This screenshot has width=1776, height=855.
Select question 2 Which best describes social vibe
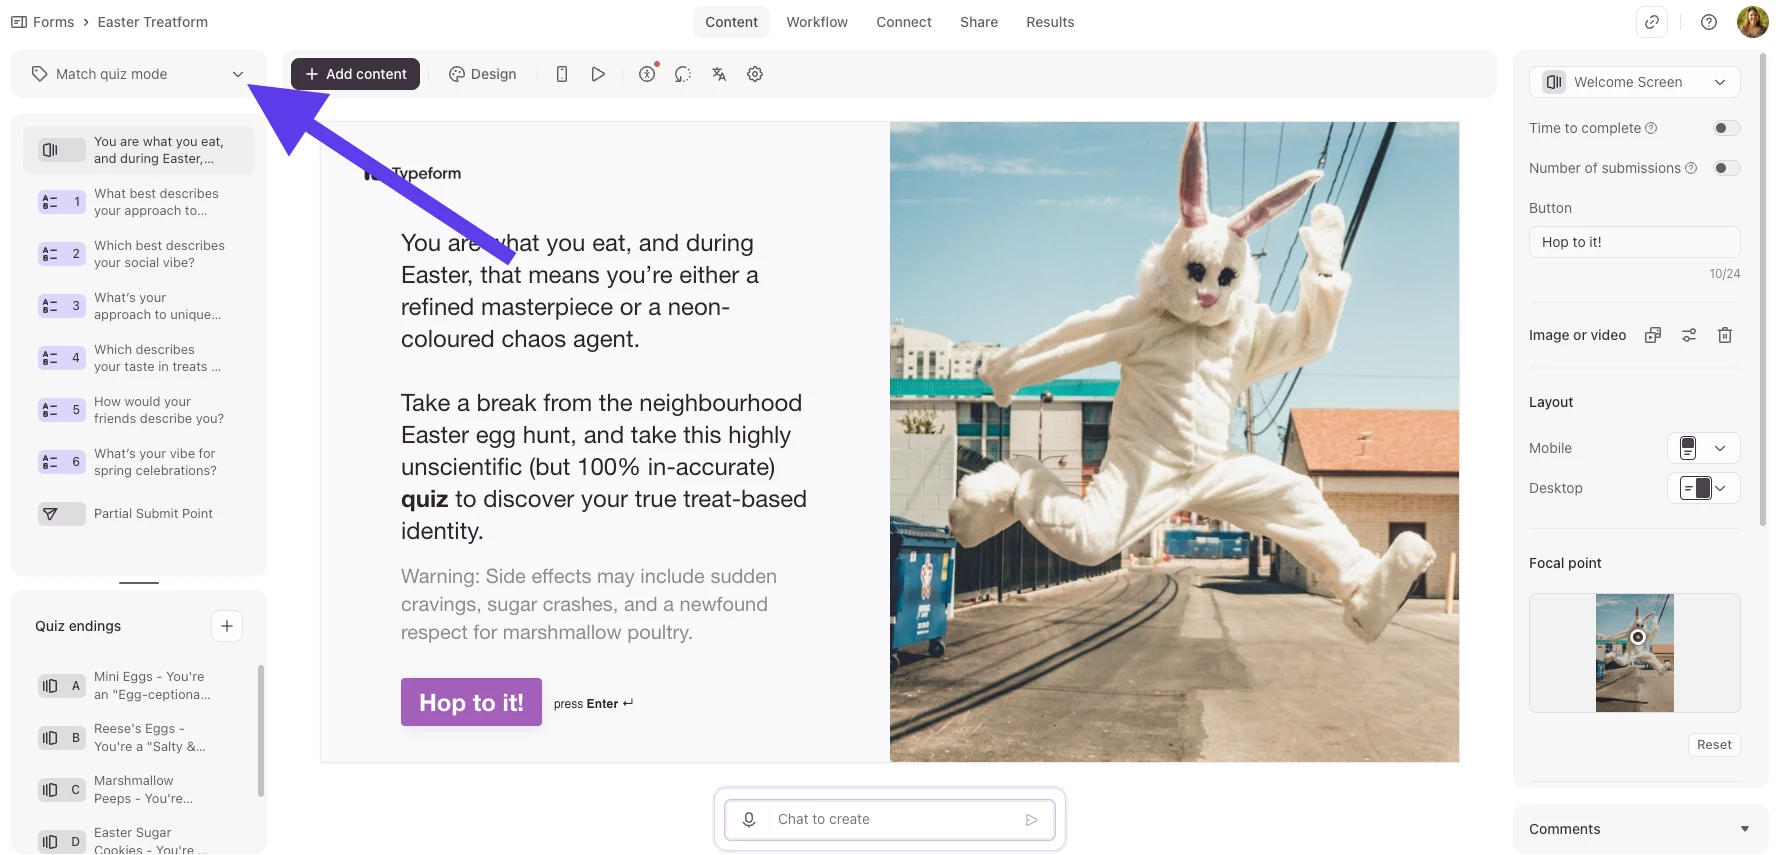point(139,254)
